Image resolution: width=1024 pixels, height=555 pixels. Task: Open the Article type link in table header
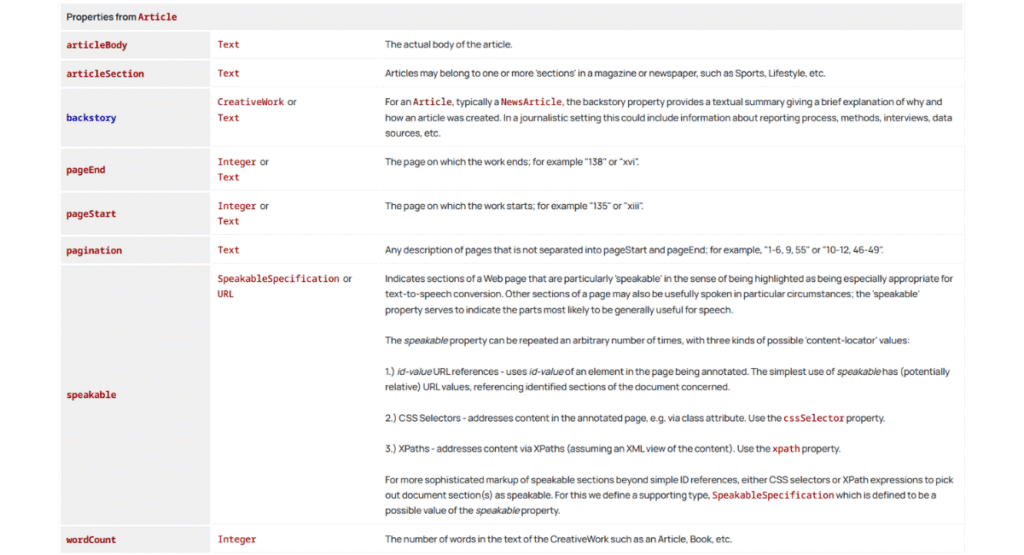(157, 17)
